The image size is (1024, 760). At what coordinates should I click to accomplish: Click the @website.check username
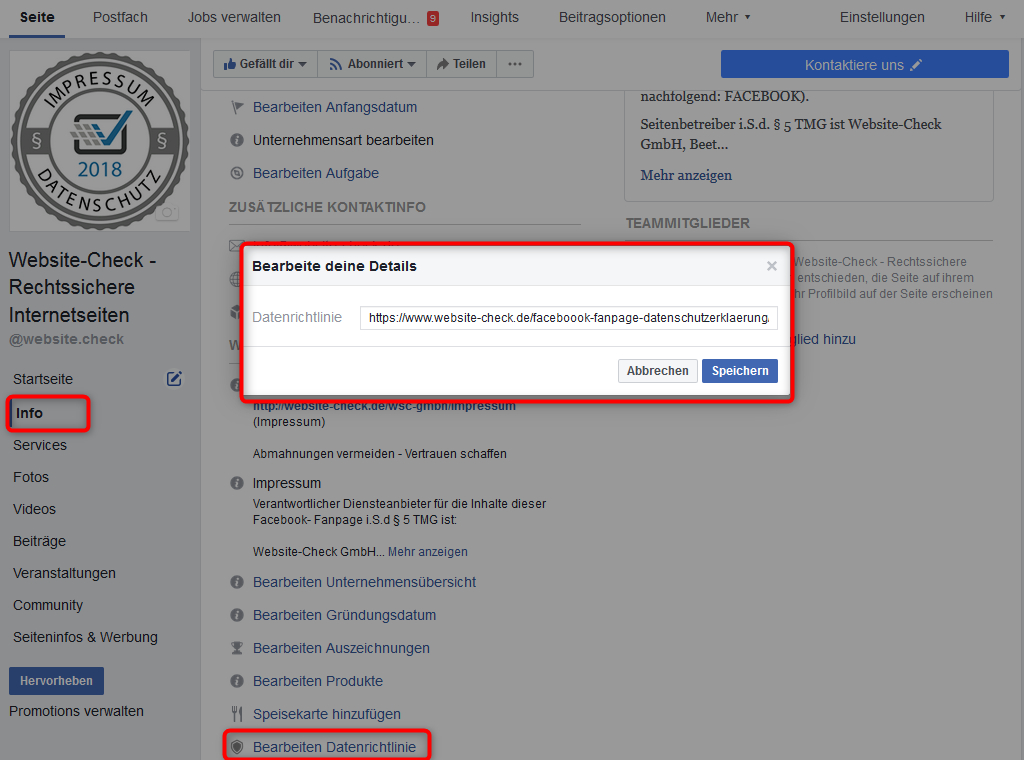tap(66, 340)
